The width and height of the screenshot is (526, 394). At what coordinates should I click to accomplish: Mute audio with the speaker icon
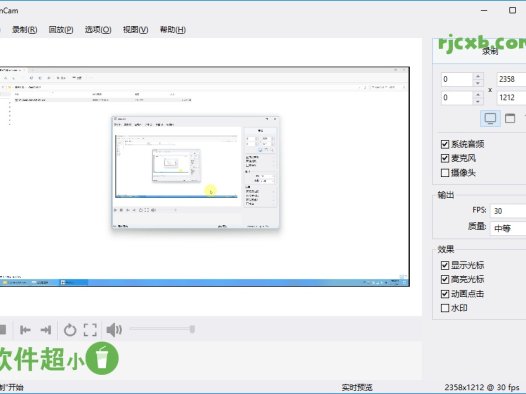pyautogui.click(x=114, y=330)
